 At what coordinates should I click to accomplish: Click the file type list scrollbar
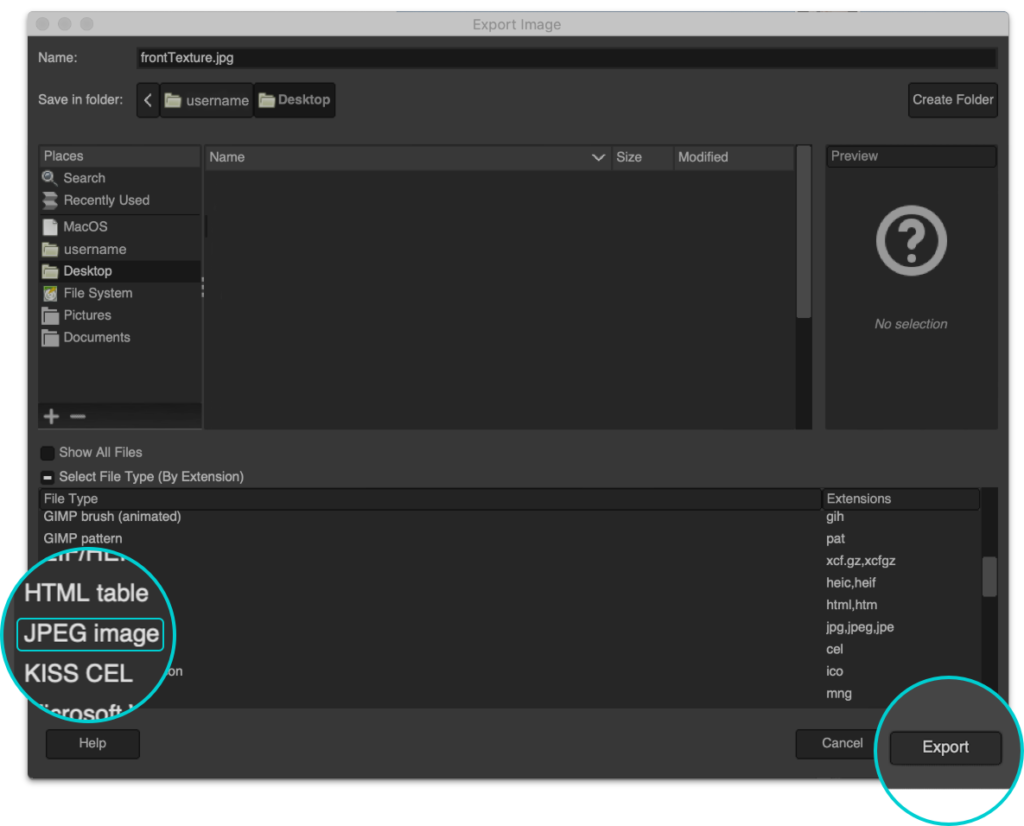989,577
